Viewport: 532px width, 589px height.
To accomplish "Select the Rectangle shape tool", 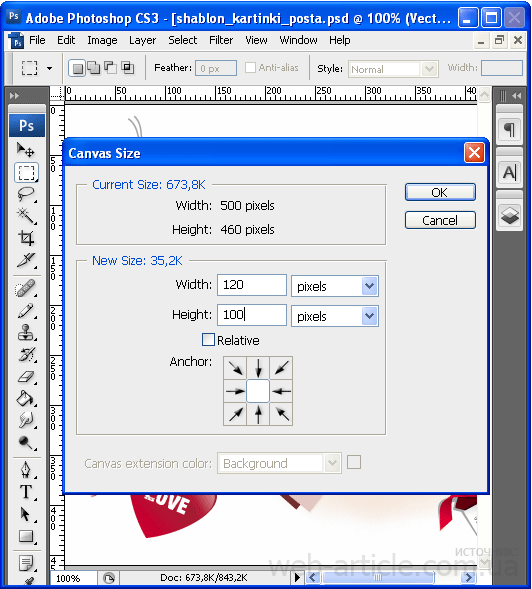I will (26, 536).
